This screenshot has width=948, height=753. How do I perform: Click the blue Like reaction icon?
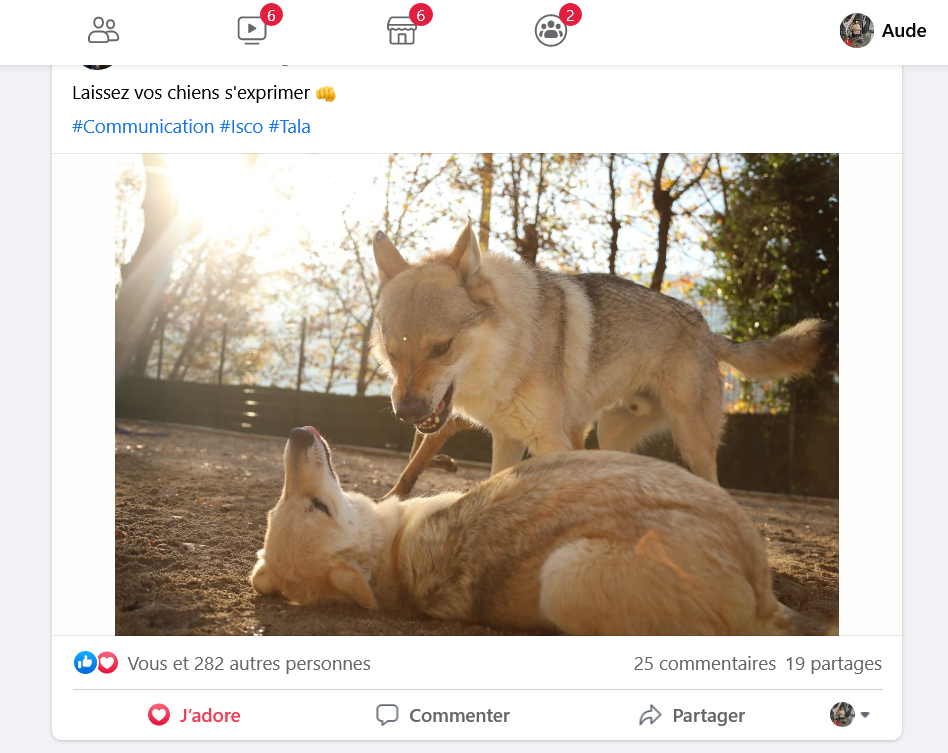[x=85, y=663]
